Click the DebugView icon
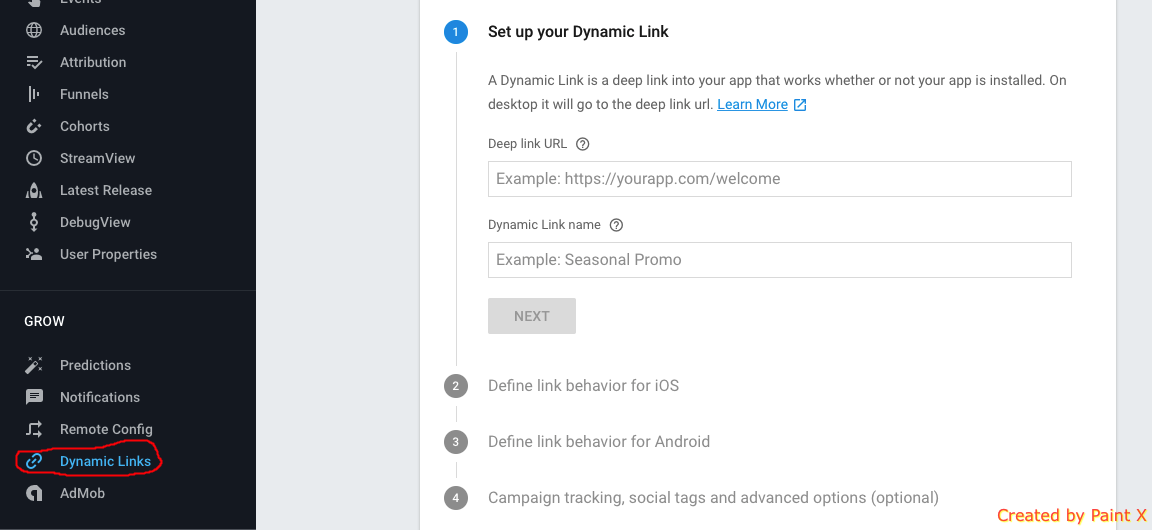The height and width of the screenshot is (530, 1152). coord(34,222)
